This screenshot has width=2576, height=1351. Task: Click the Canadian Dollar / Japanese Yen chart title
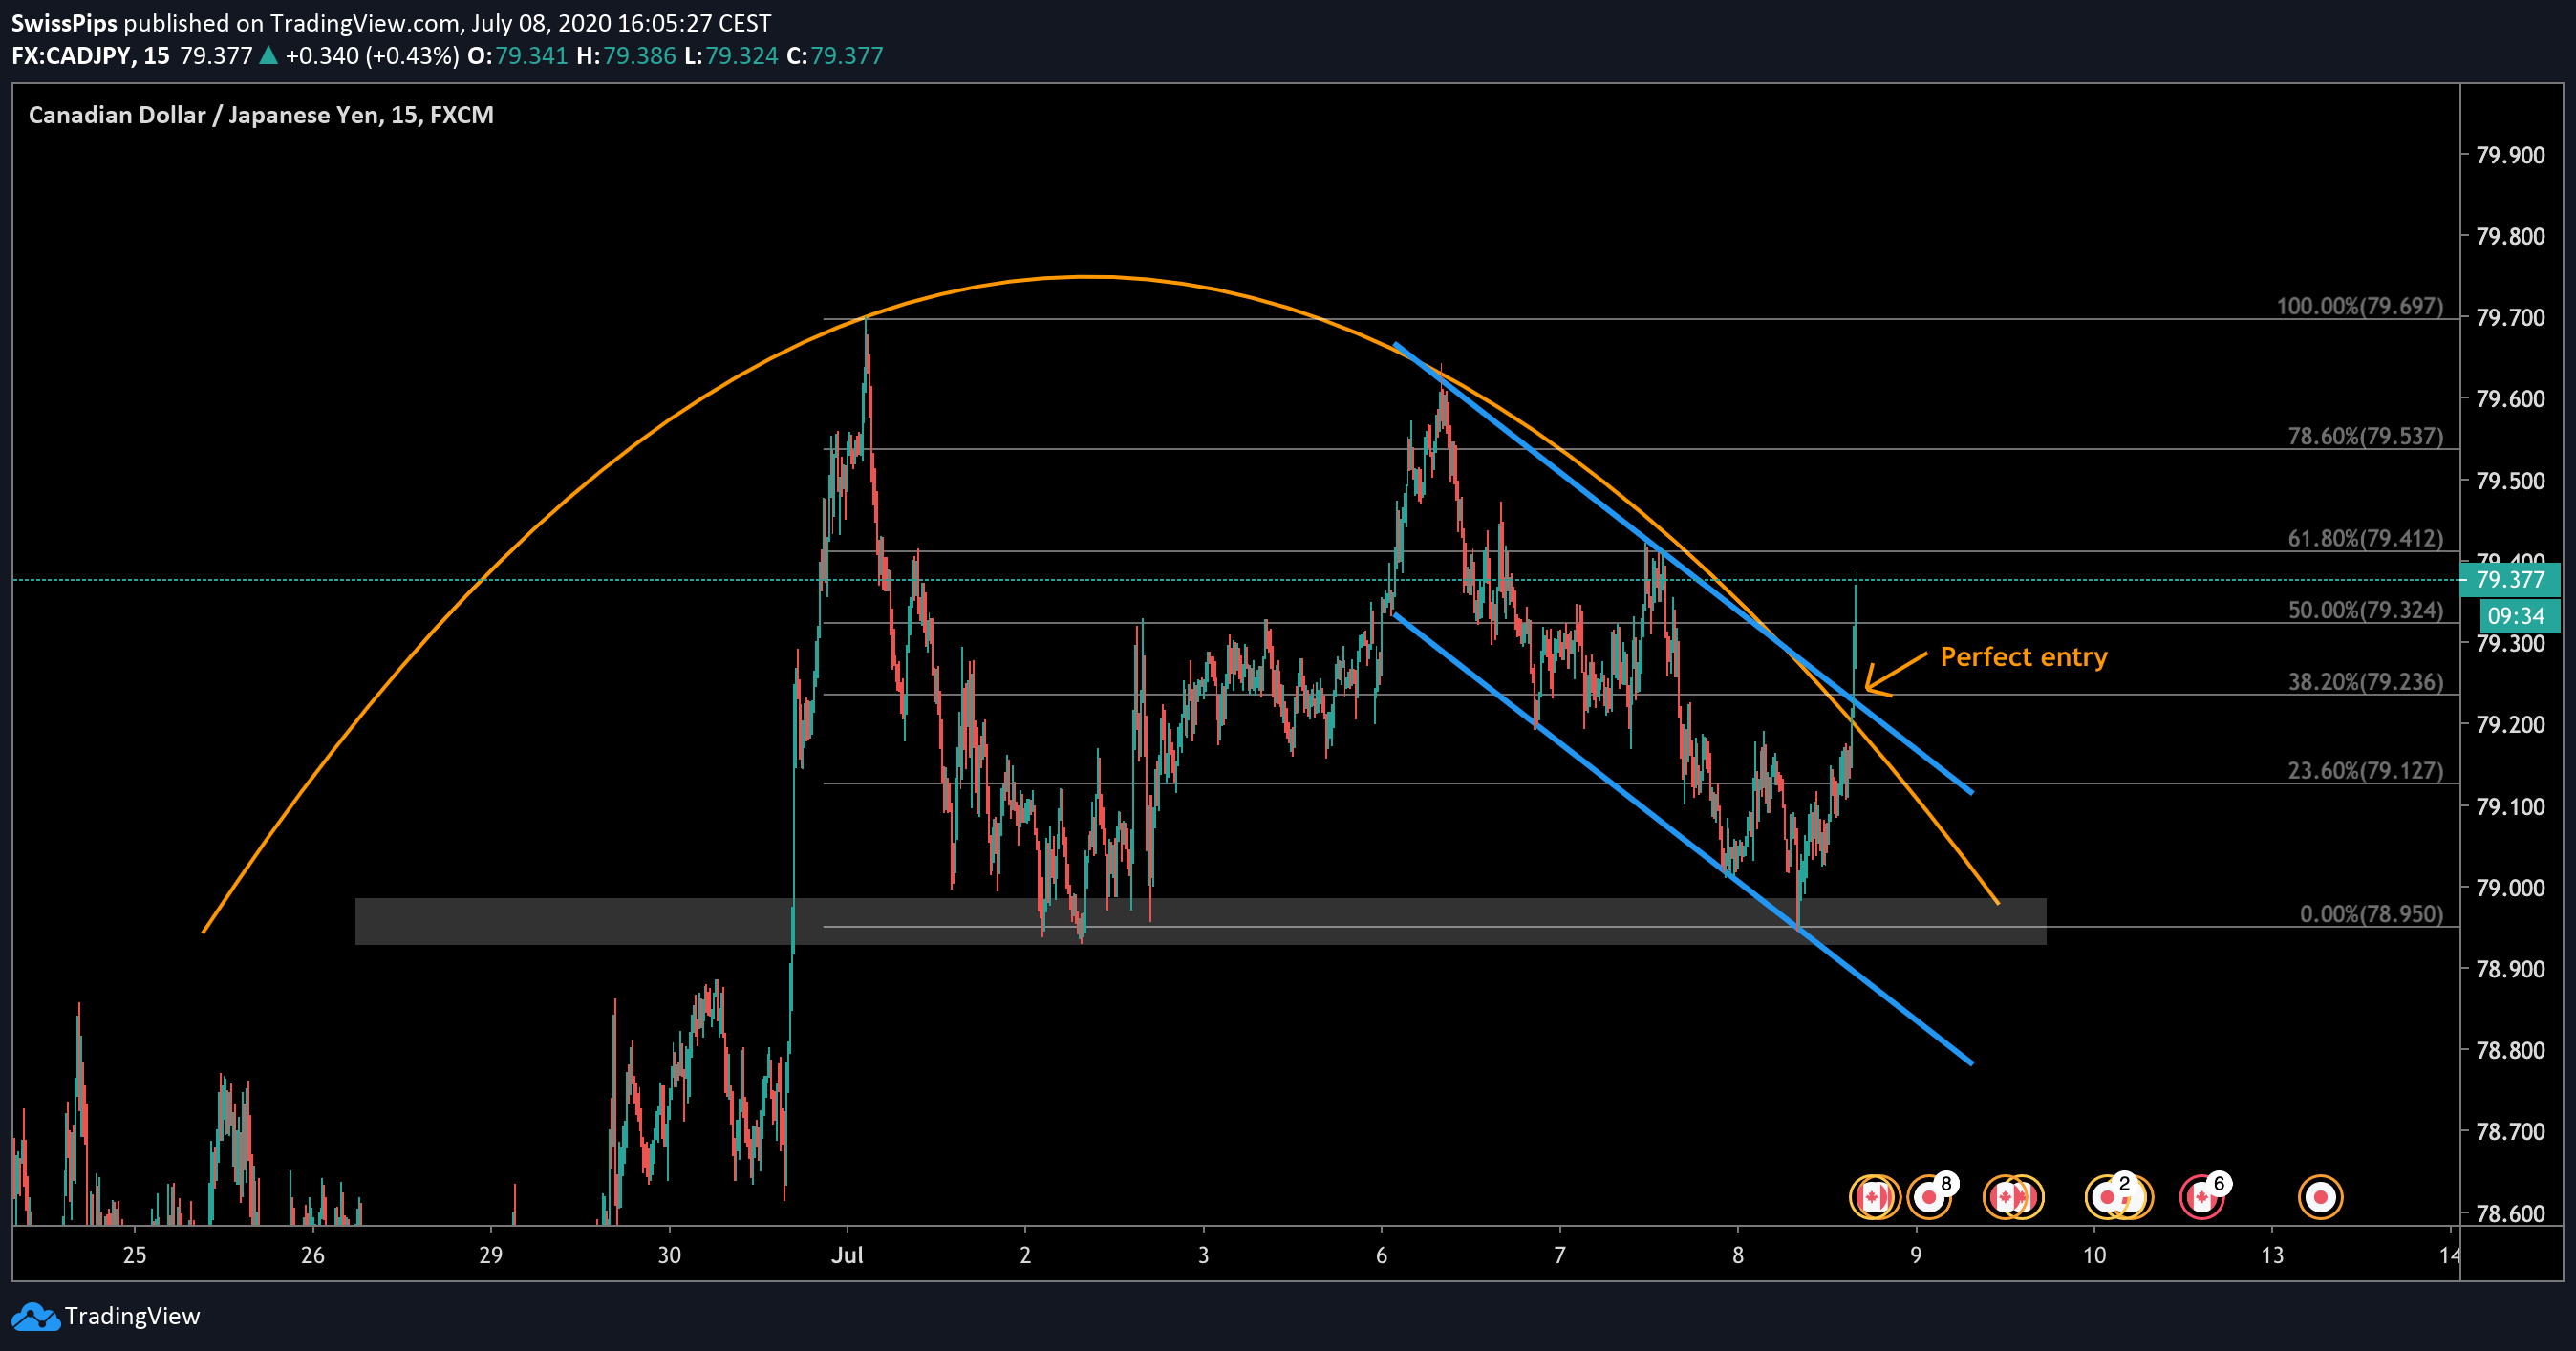(x=260, y=115)
